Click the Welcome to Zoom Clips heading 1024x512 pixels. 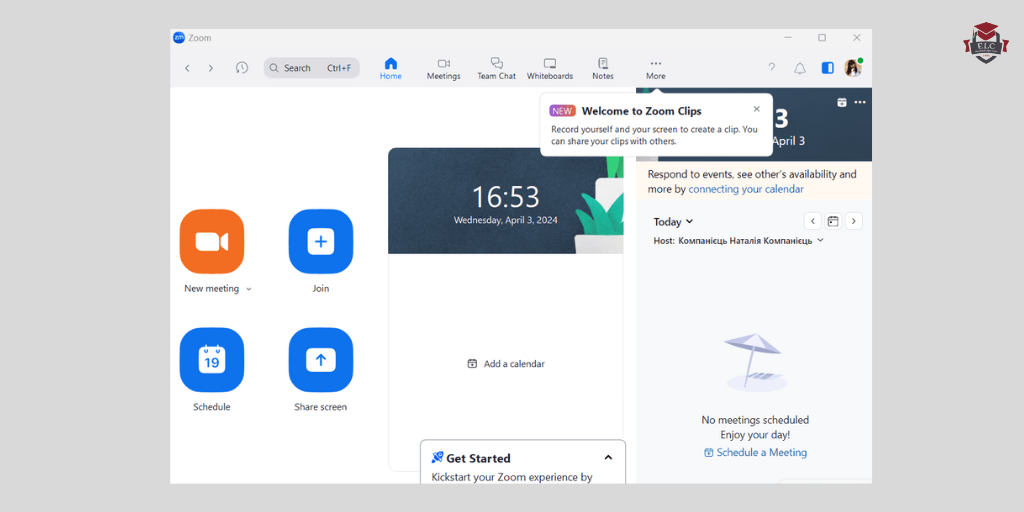coord(641,111)
